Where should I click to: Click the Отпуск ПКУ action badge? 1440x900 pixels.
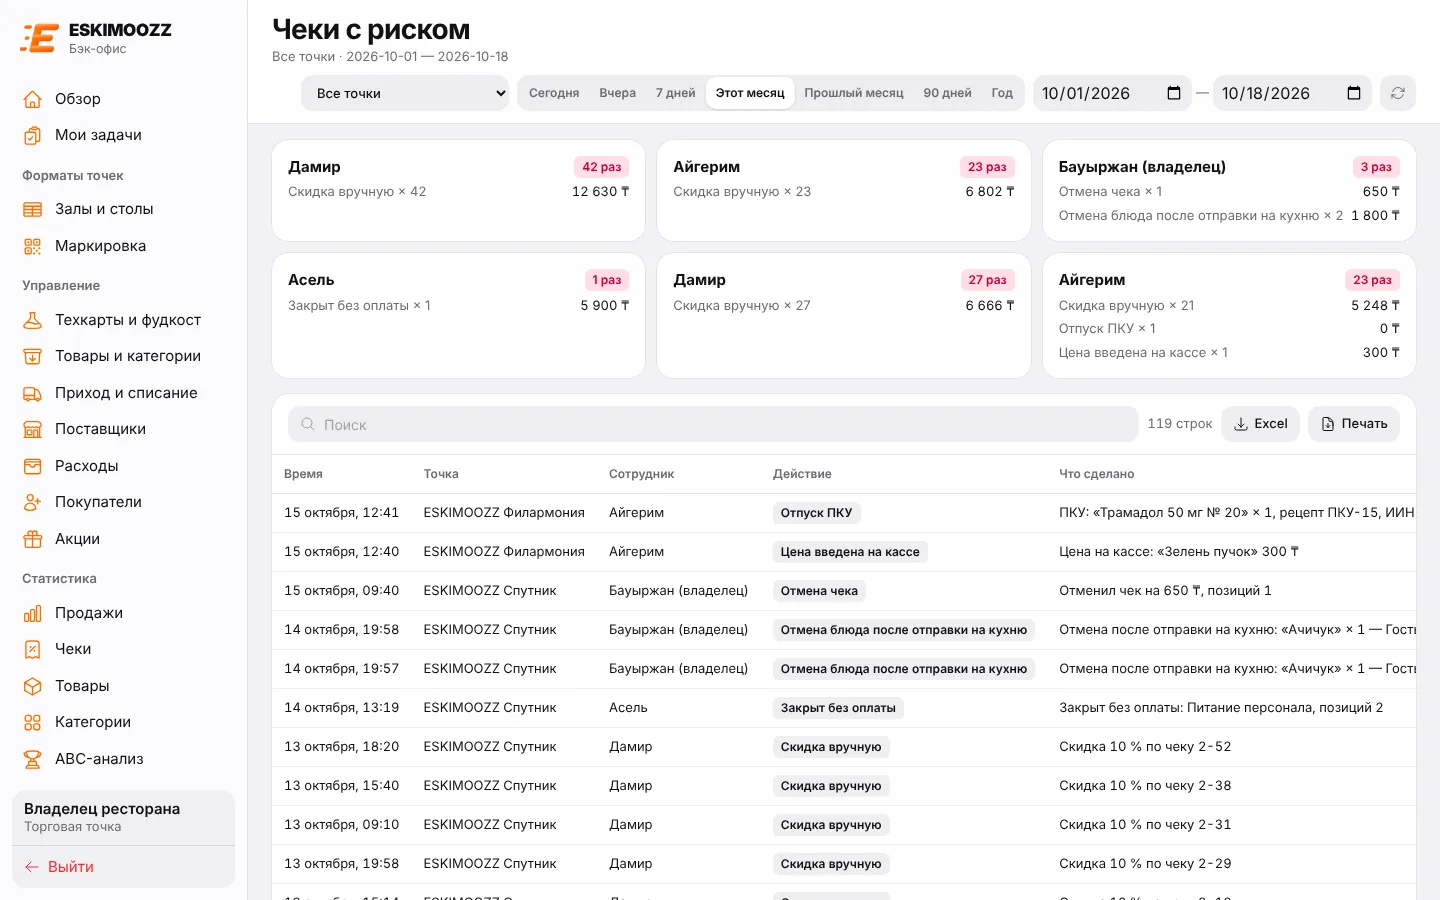coord(816,513)
